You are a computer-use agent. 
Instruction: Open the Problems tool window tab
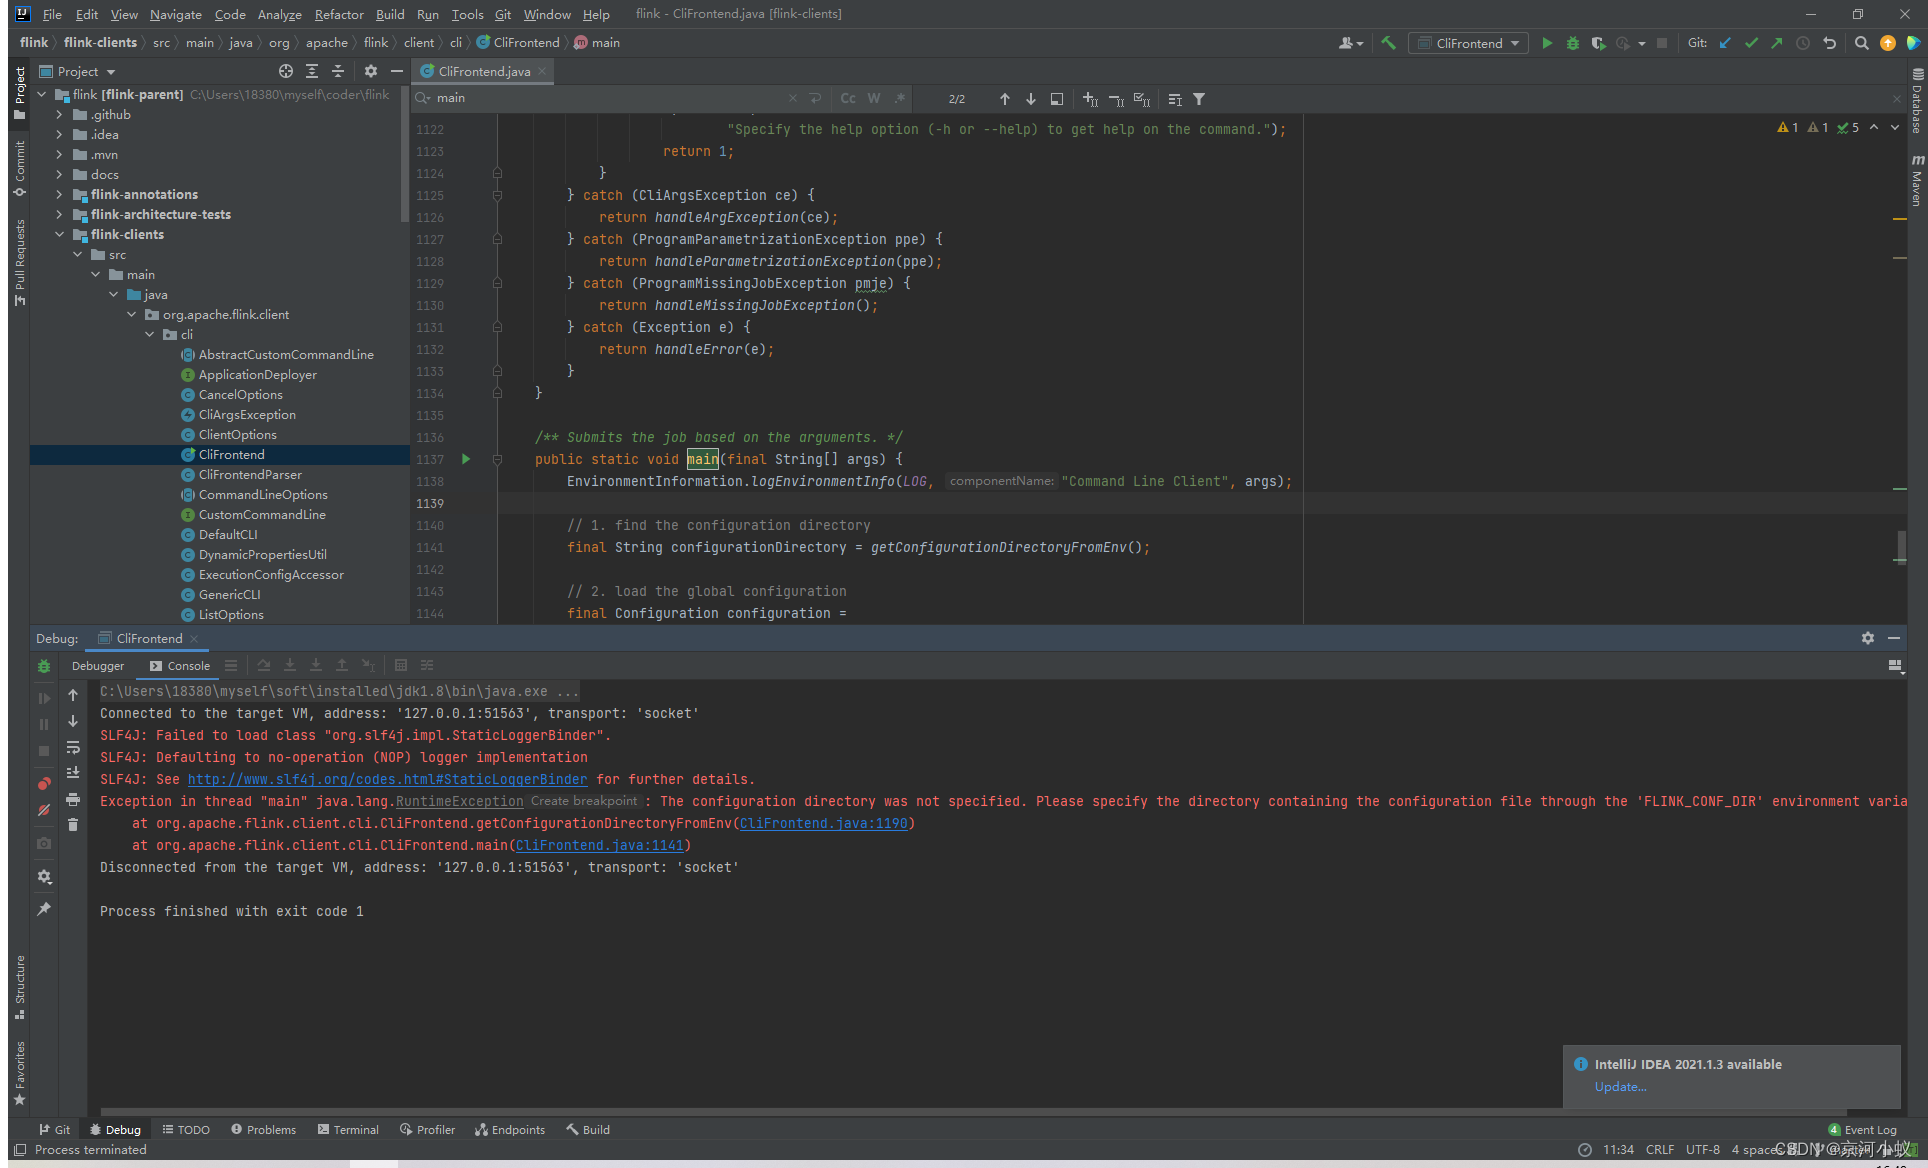[263, 1130]
